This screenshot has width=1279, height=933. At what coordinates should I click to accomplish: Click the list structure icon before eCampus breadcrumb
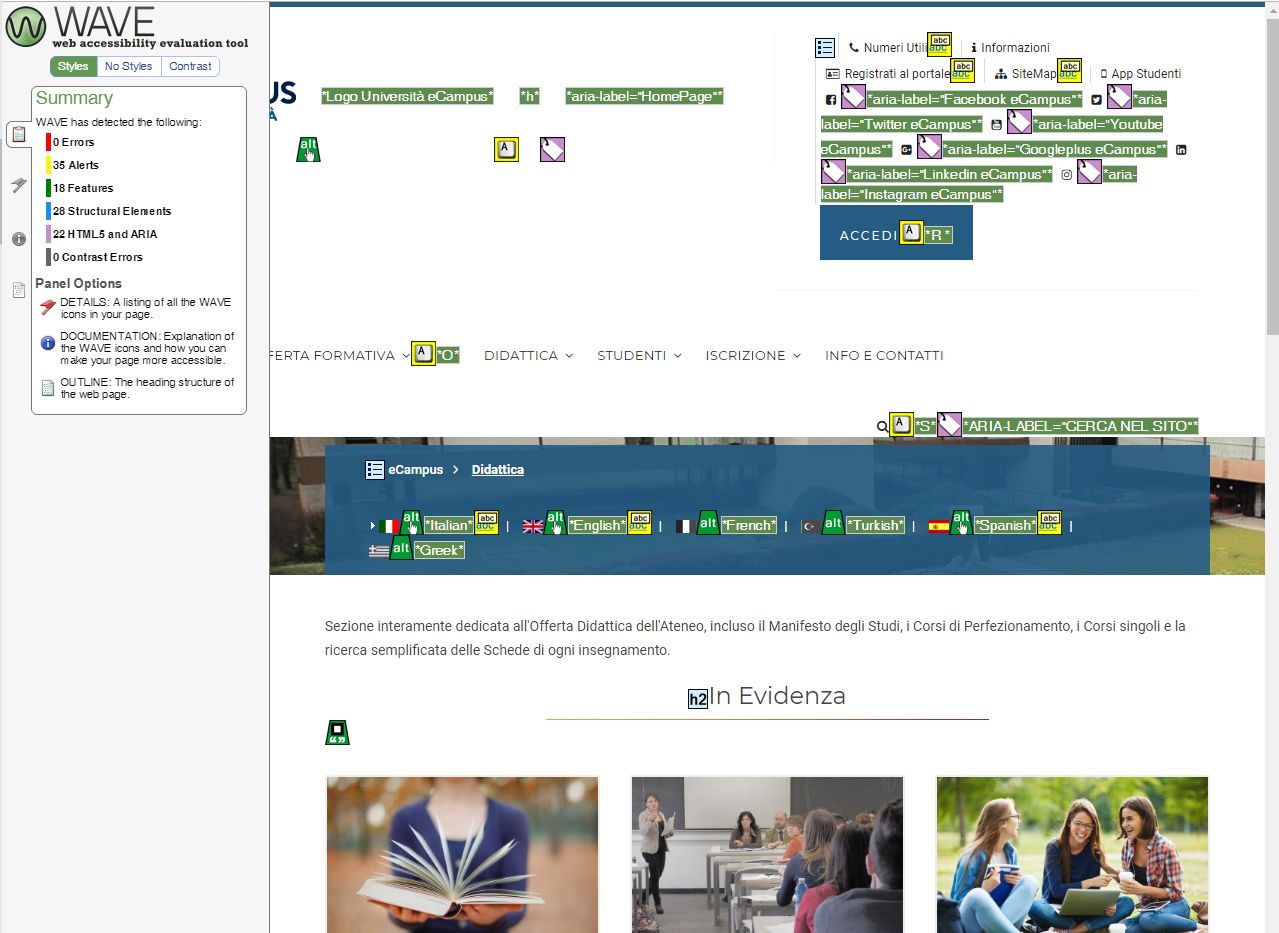pyautogui.click(x=375, y=470)
